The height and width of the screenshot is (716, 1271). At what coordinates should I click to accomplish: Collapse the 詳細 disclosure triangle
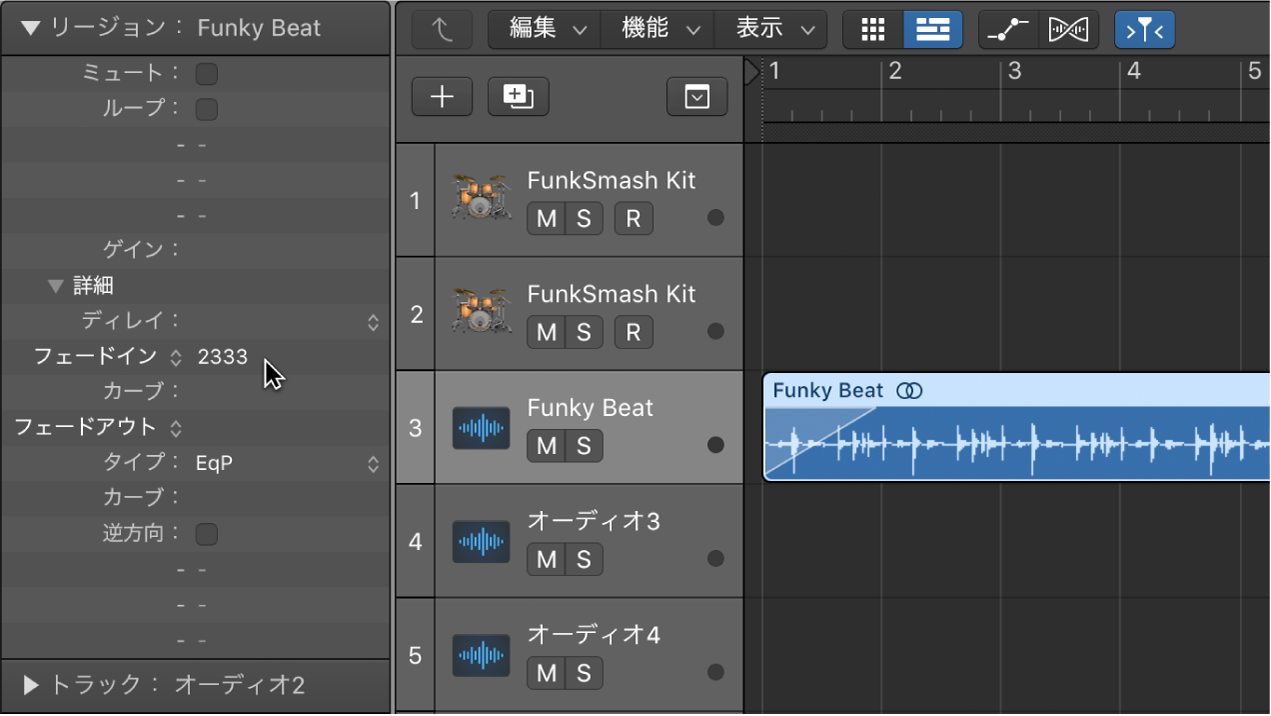[56, 286]
